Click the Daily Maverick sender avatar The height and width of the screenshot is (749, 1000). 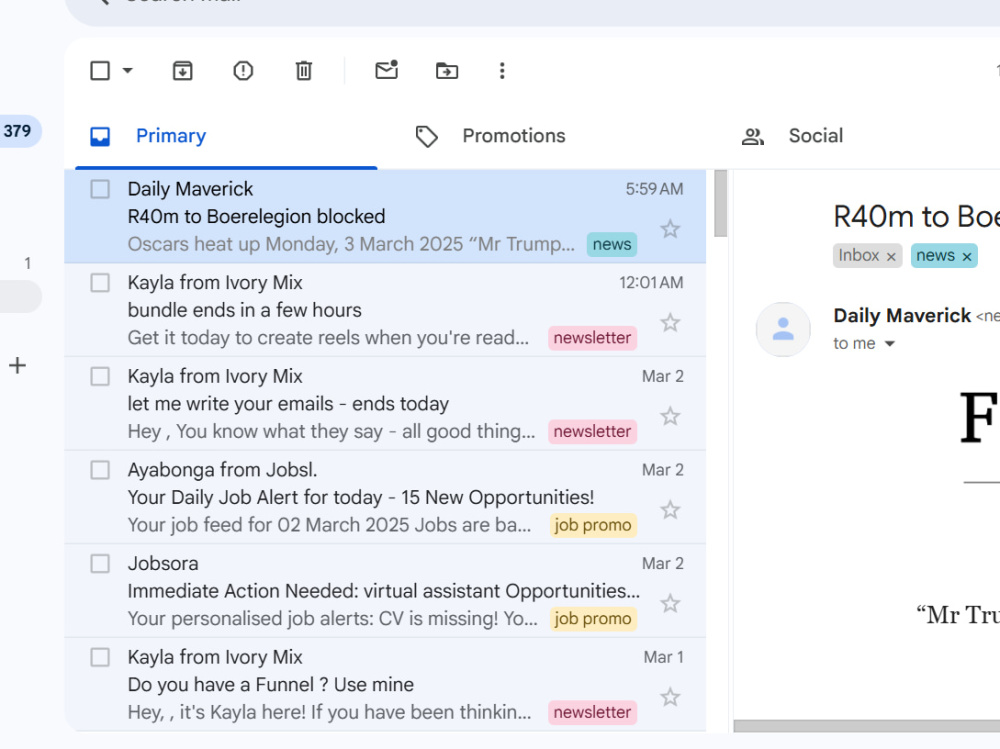tap(783, 329)
